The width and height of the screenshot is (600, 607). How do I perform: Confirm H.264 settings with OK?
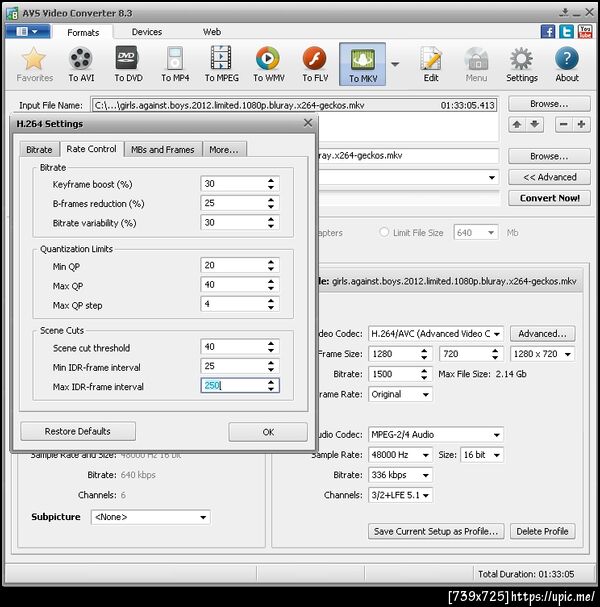pos(268,432)
